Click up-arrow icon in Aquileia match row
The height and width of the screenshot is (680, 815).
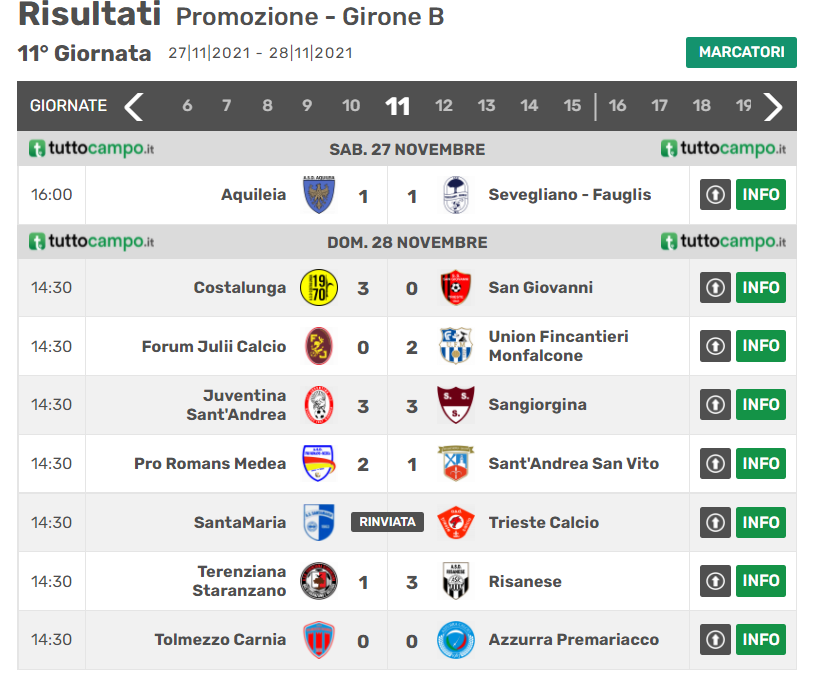tap(715, 195)
